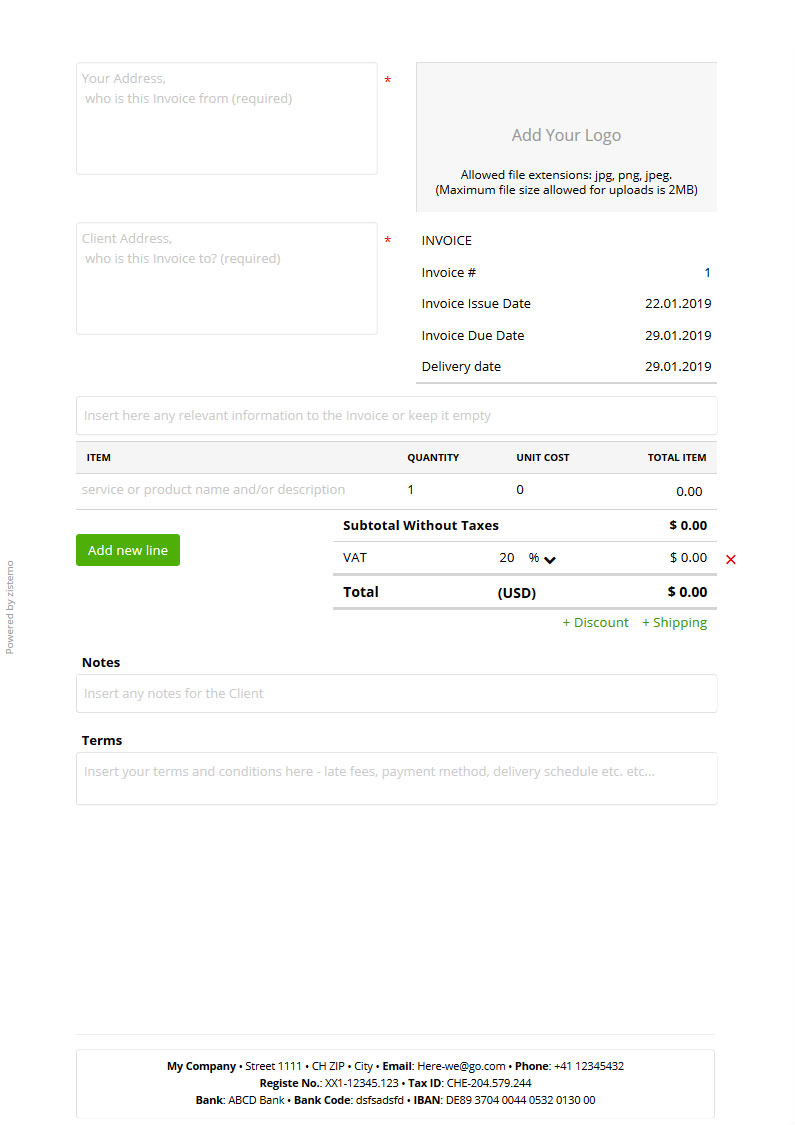Change the Delivery date value
This screenshot has width=795, height=1125.
click(677, 366)
